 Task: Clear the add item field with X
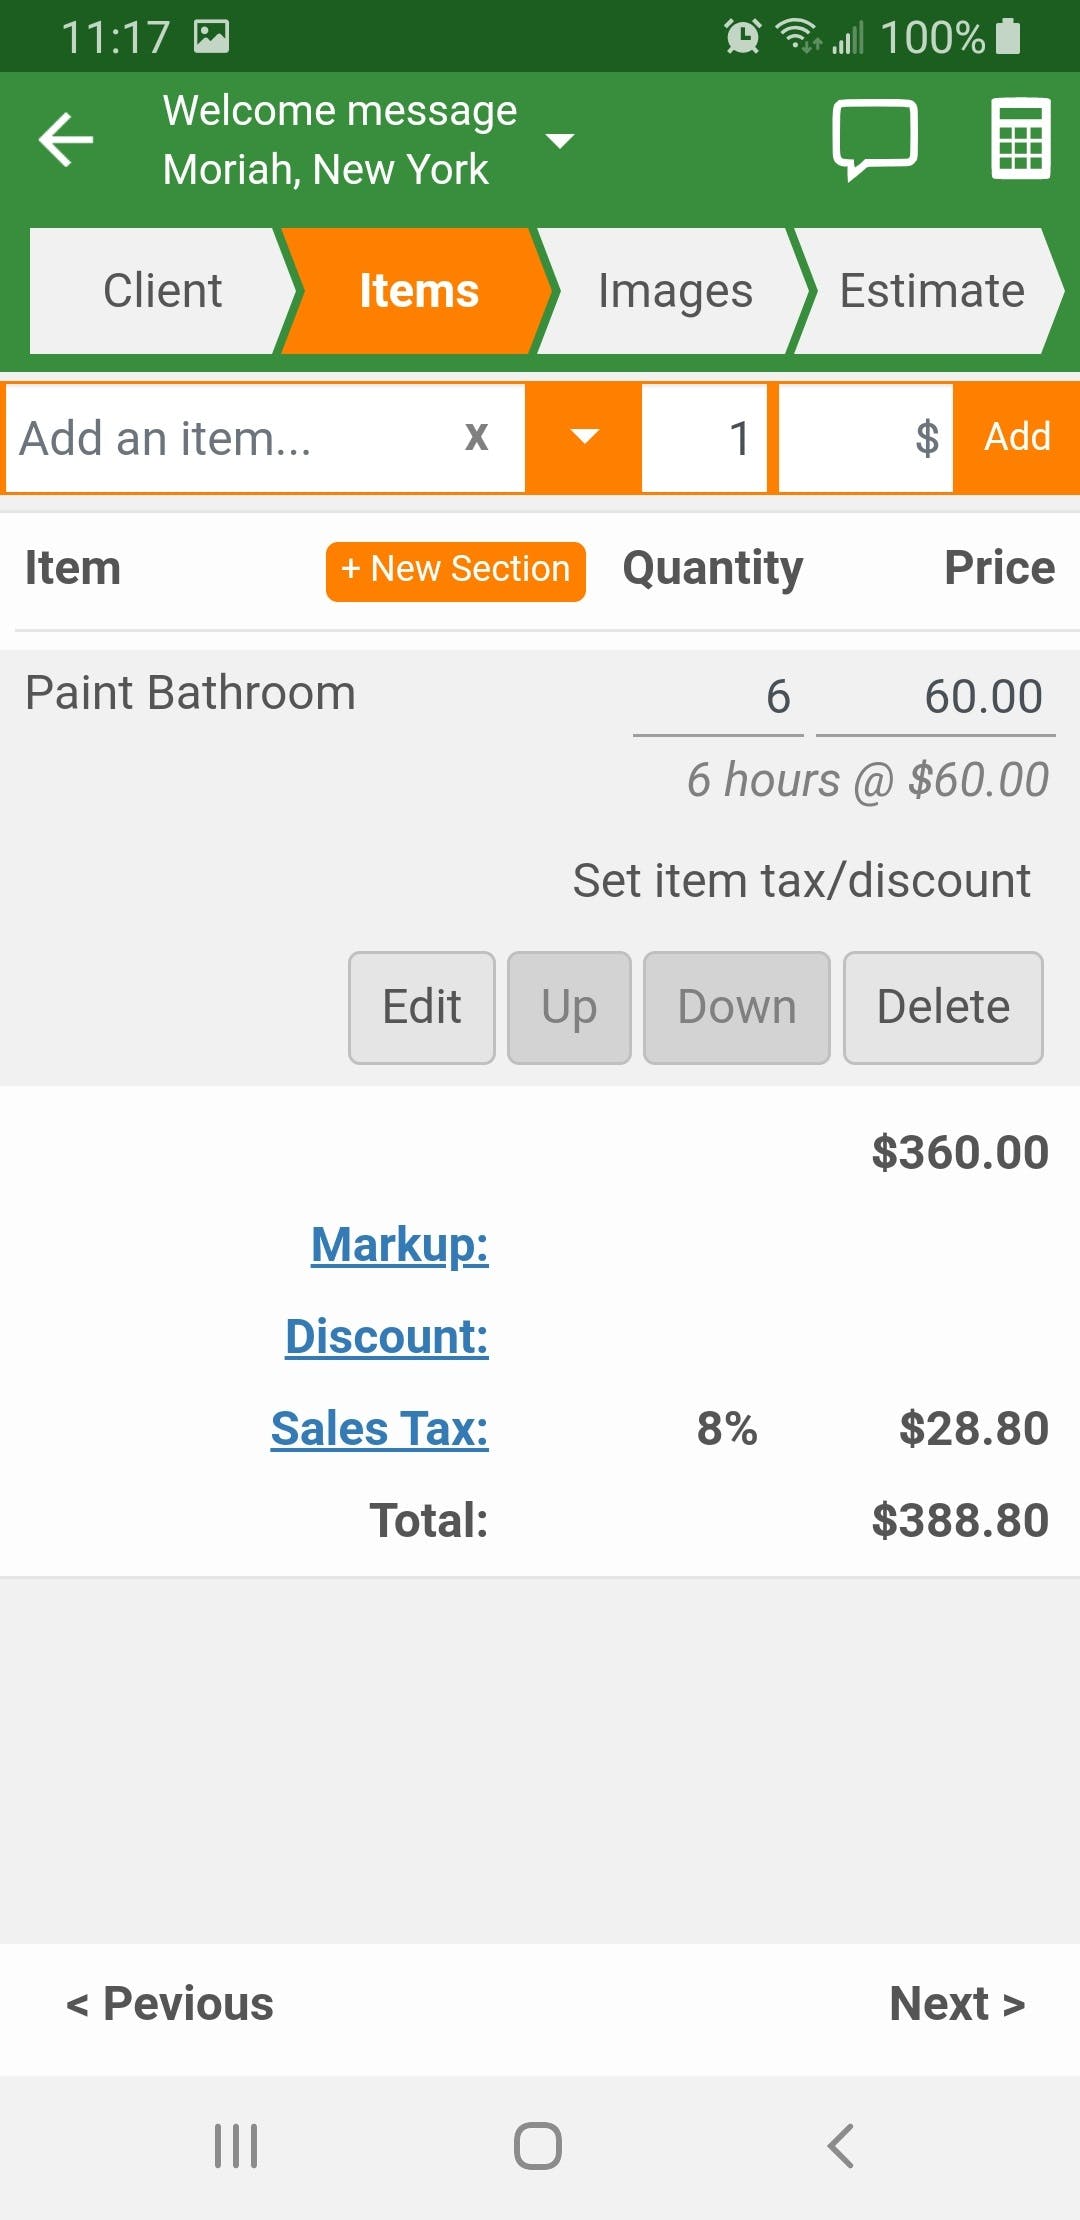pos(476,437)
